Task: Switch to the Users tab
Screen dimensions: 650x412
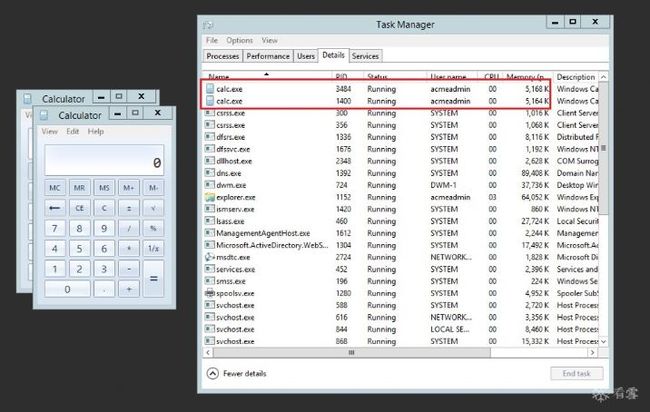Action: [x=306, y=56]
